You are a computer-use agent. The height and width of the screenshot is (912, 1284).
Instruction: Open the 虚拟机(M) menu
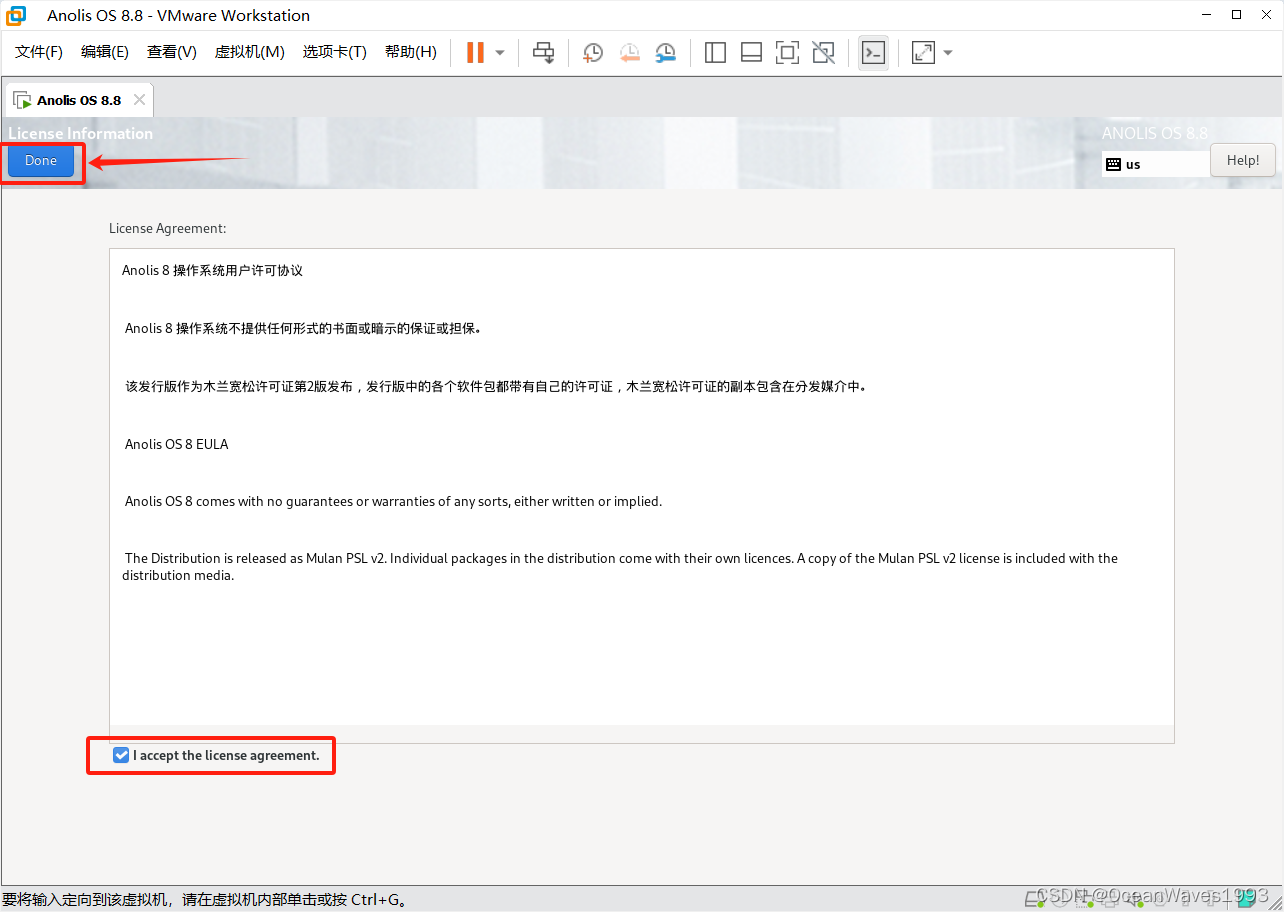250,52
